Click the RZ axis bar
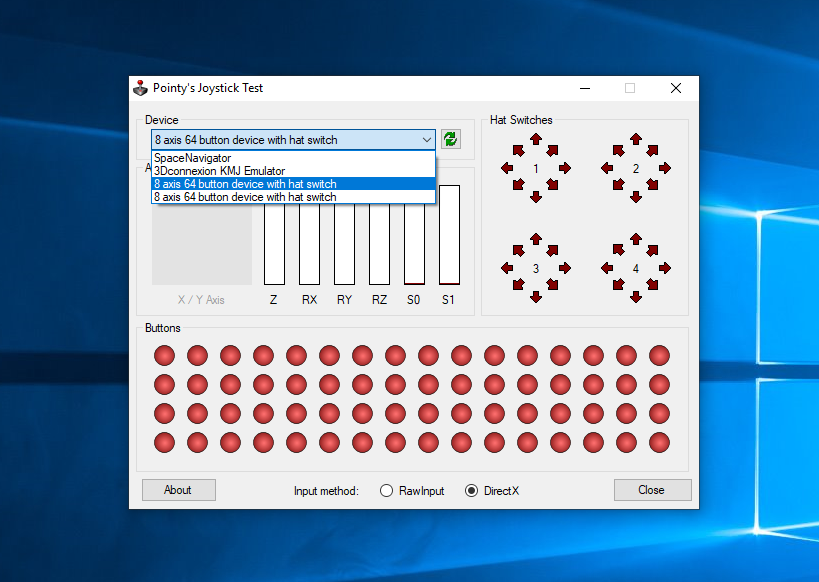The height and width of the screenshot is (582, 819). 379,244
